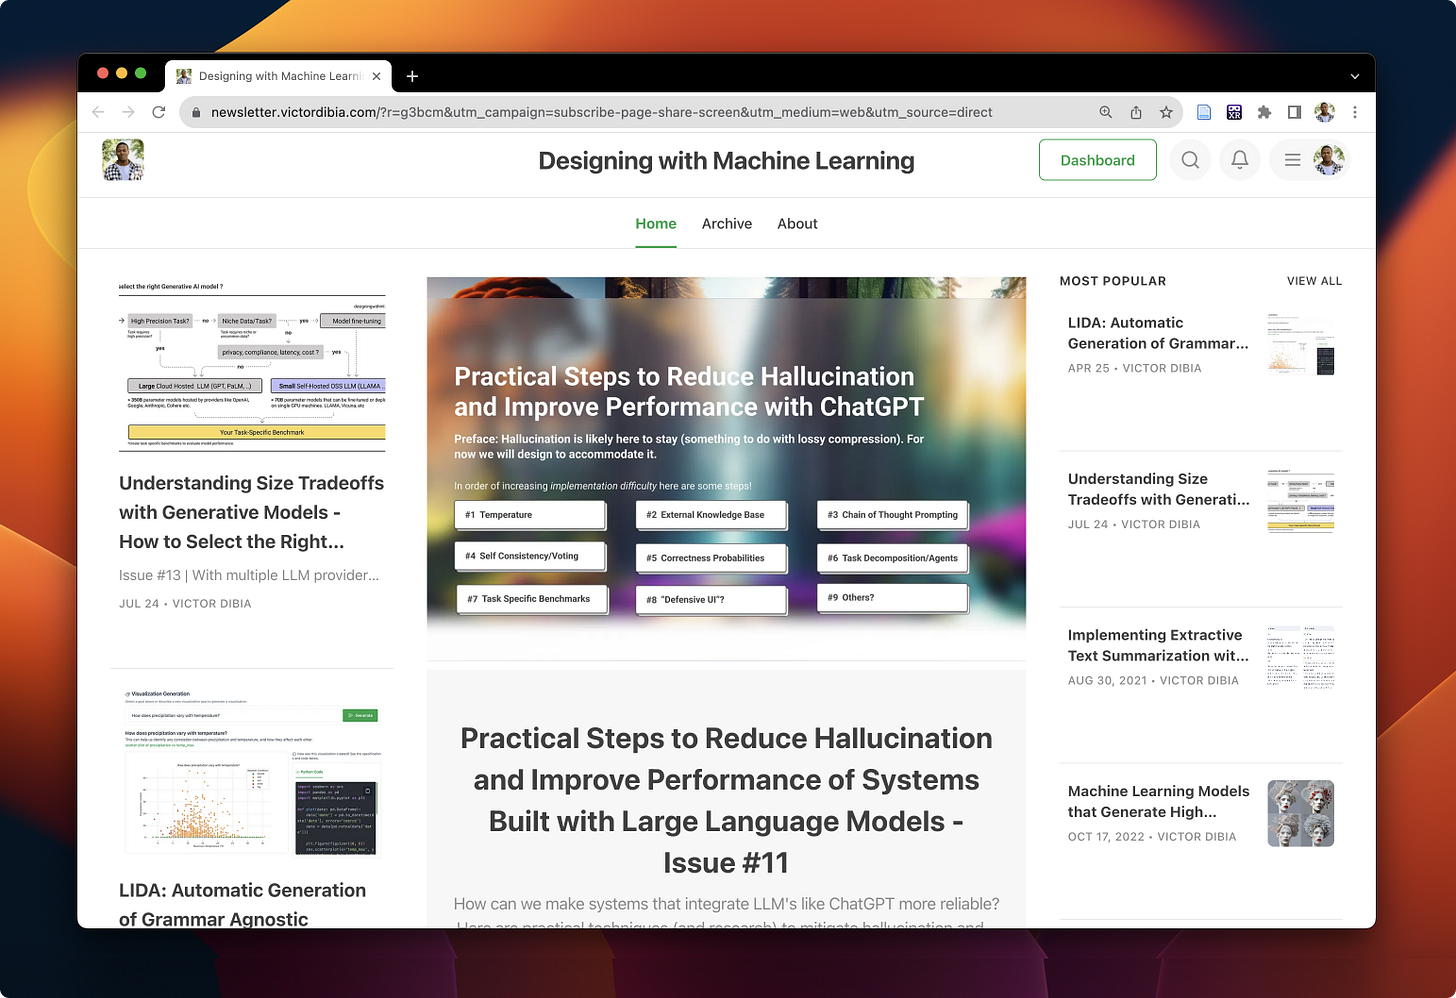1456x998 pixels.
Task: Click the Chrome profile avatar
Action: coord(1325,112)
